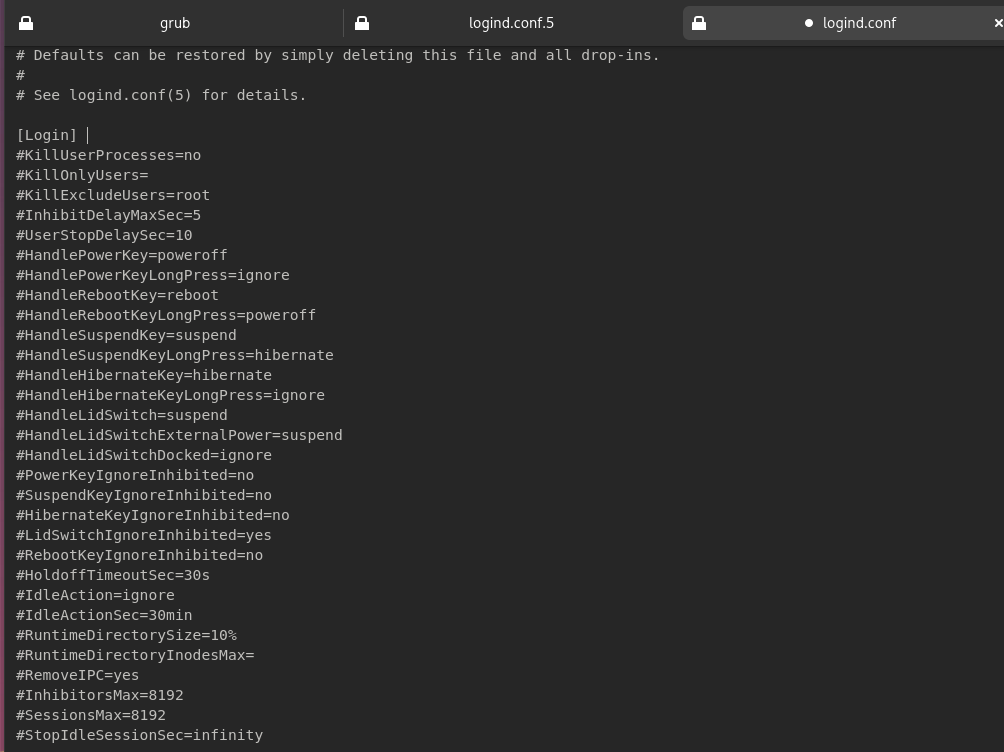Click the #HandleSuspendKey=suspend line
Viewport: 1004px width, 752px height.
[126, 335]
